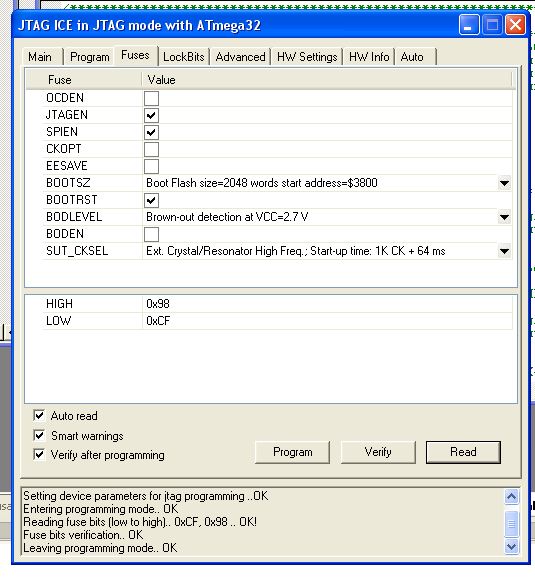Click the log scrollbar thumb
The image size is (535, 578).
[x=511, y=523]
